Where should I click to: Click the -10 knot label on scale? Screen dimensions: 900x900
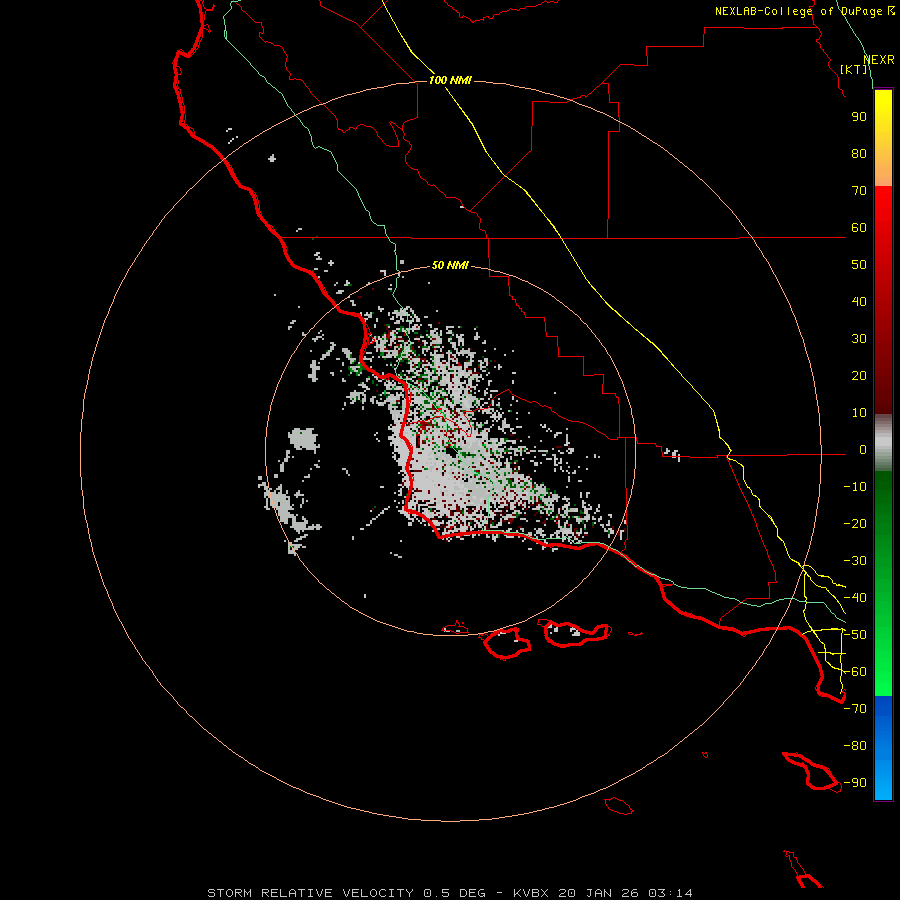pos(855,487)
